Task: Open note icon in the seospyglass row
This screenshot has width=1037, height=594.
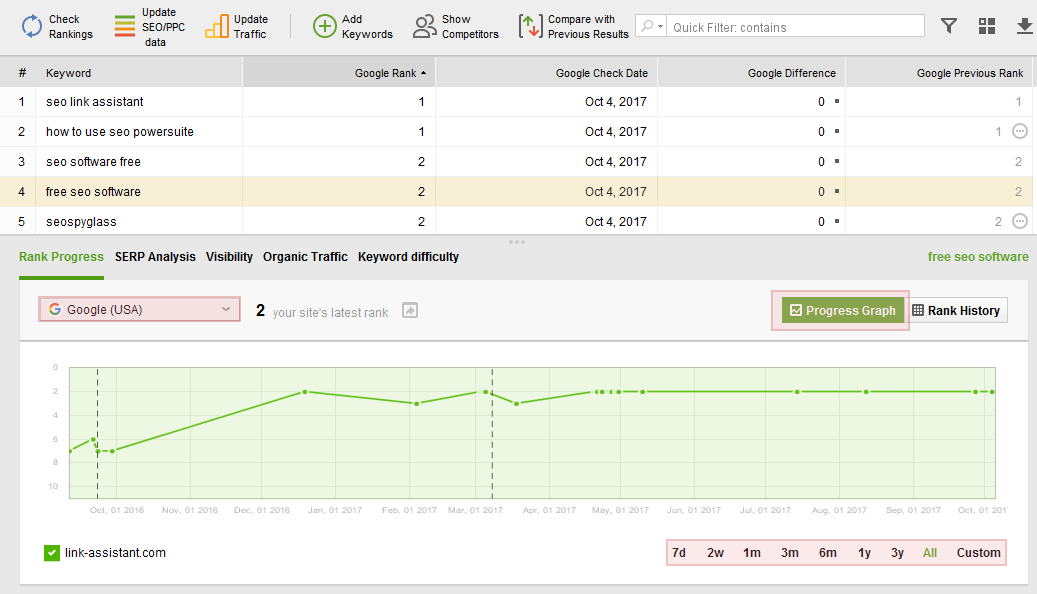Action: (1020, 221)
